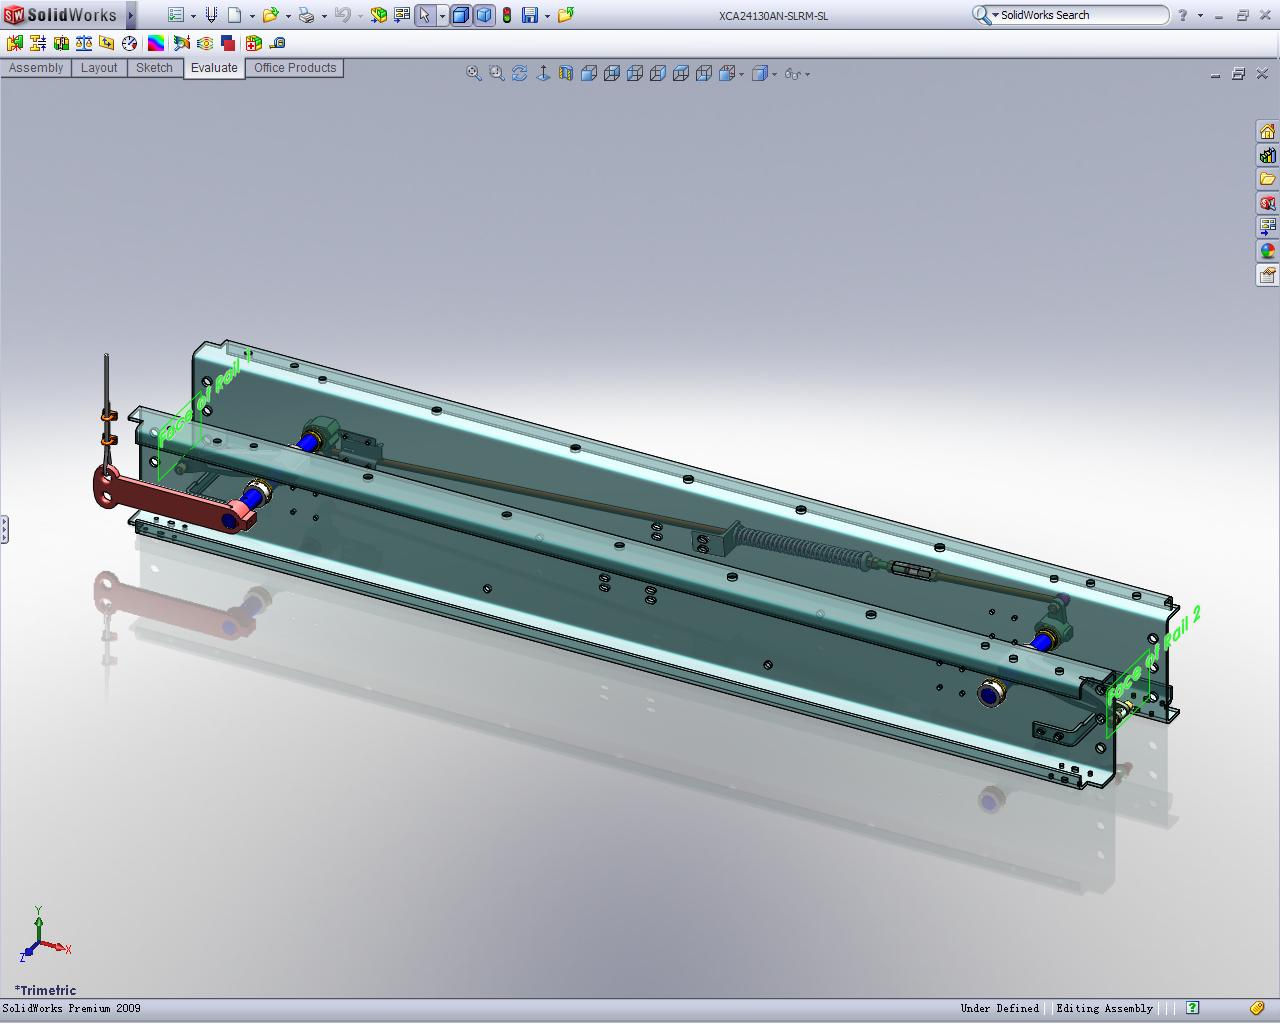Click the Zoom to Area magnifier
This screenshot has height=1024, width=1280.
[497, 73]
